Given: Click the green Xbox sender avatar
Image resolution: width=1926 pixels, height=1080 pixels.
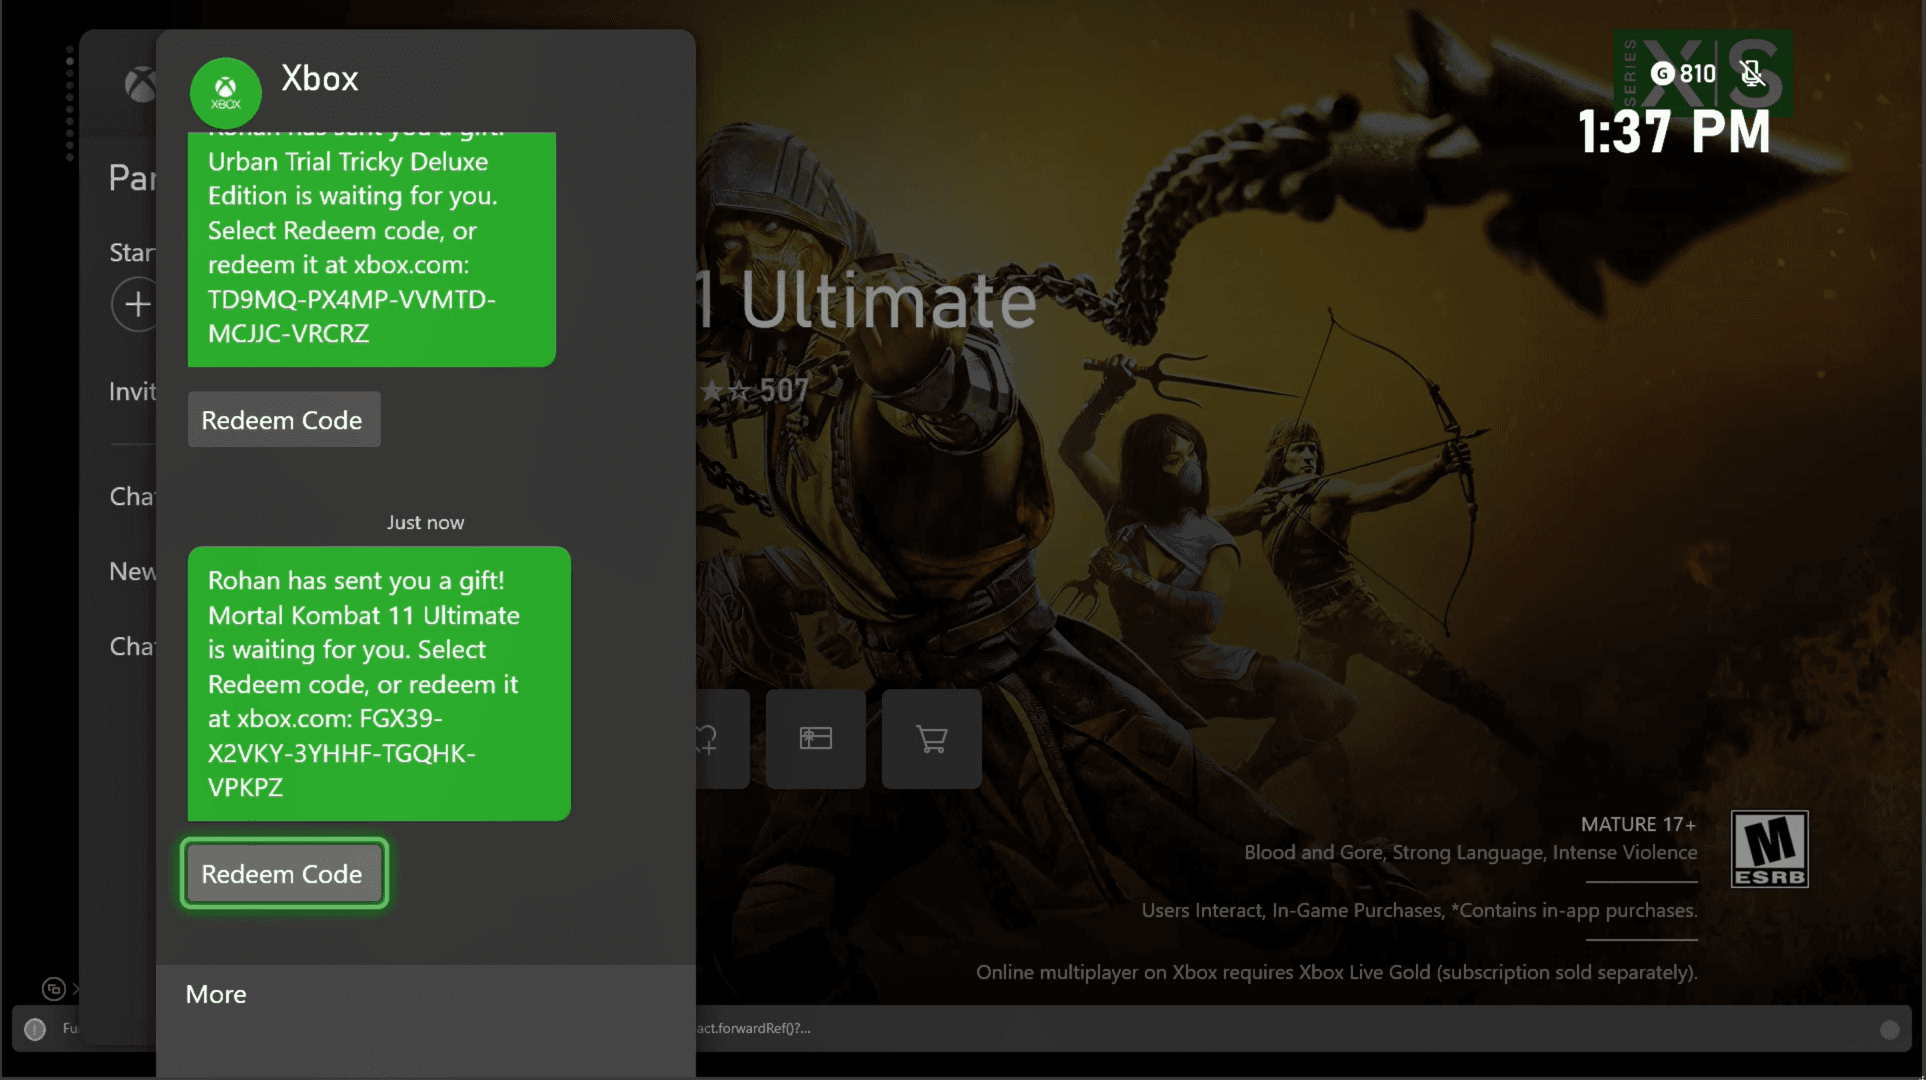Looking at the screenshot, I should click(226, 93).
